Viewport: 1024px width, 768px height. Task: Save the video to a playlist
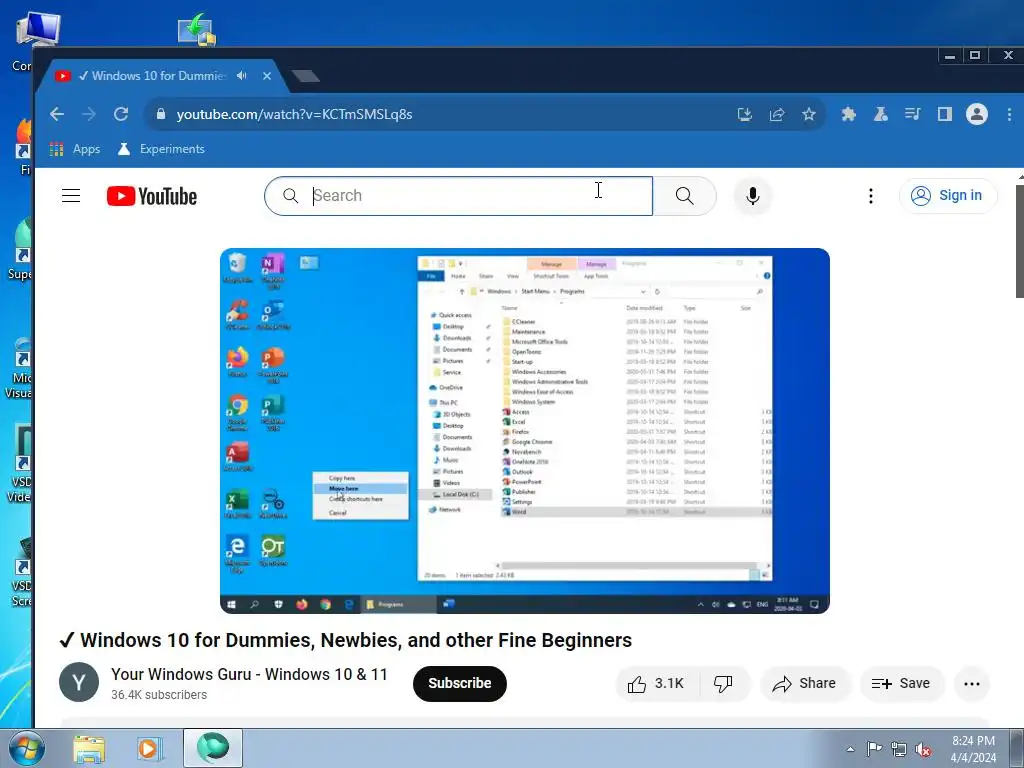[x=901, y=684]
